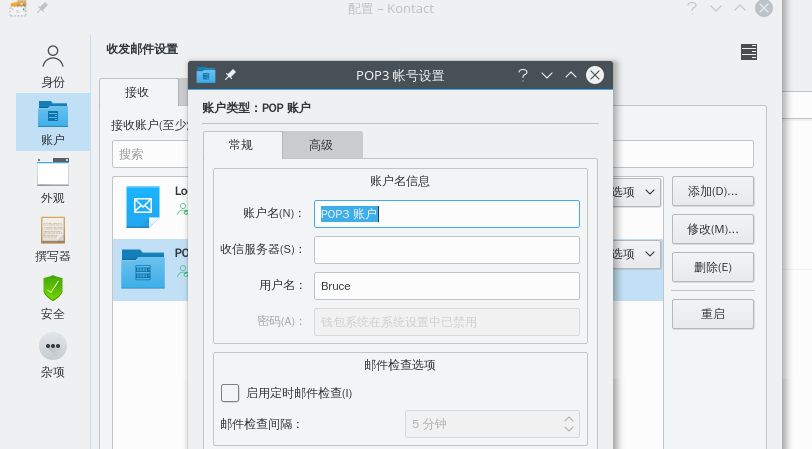Open the 撰写器 (Composer) section

click(x=53, y=239)
